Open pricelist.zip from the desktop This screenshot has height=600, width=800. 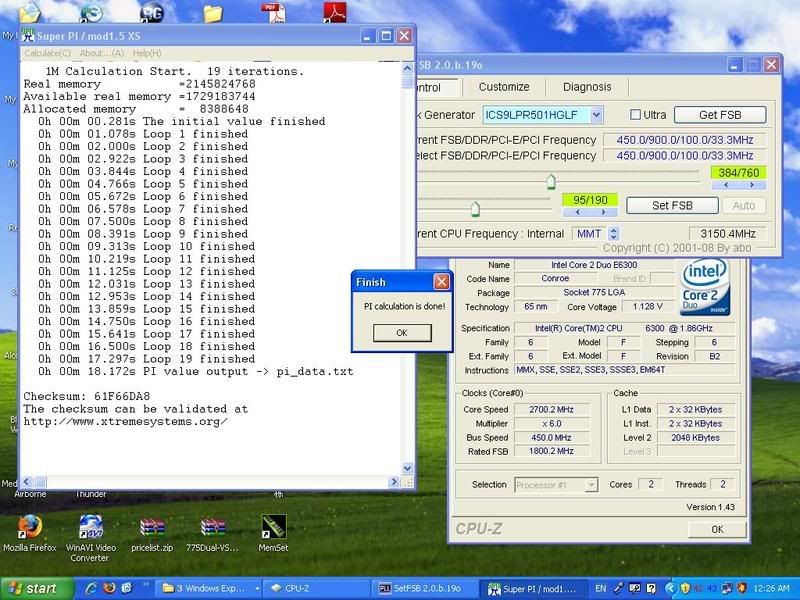(x=150, y=525)
